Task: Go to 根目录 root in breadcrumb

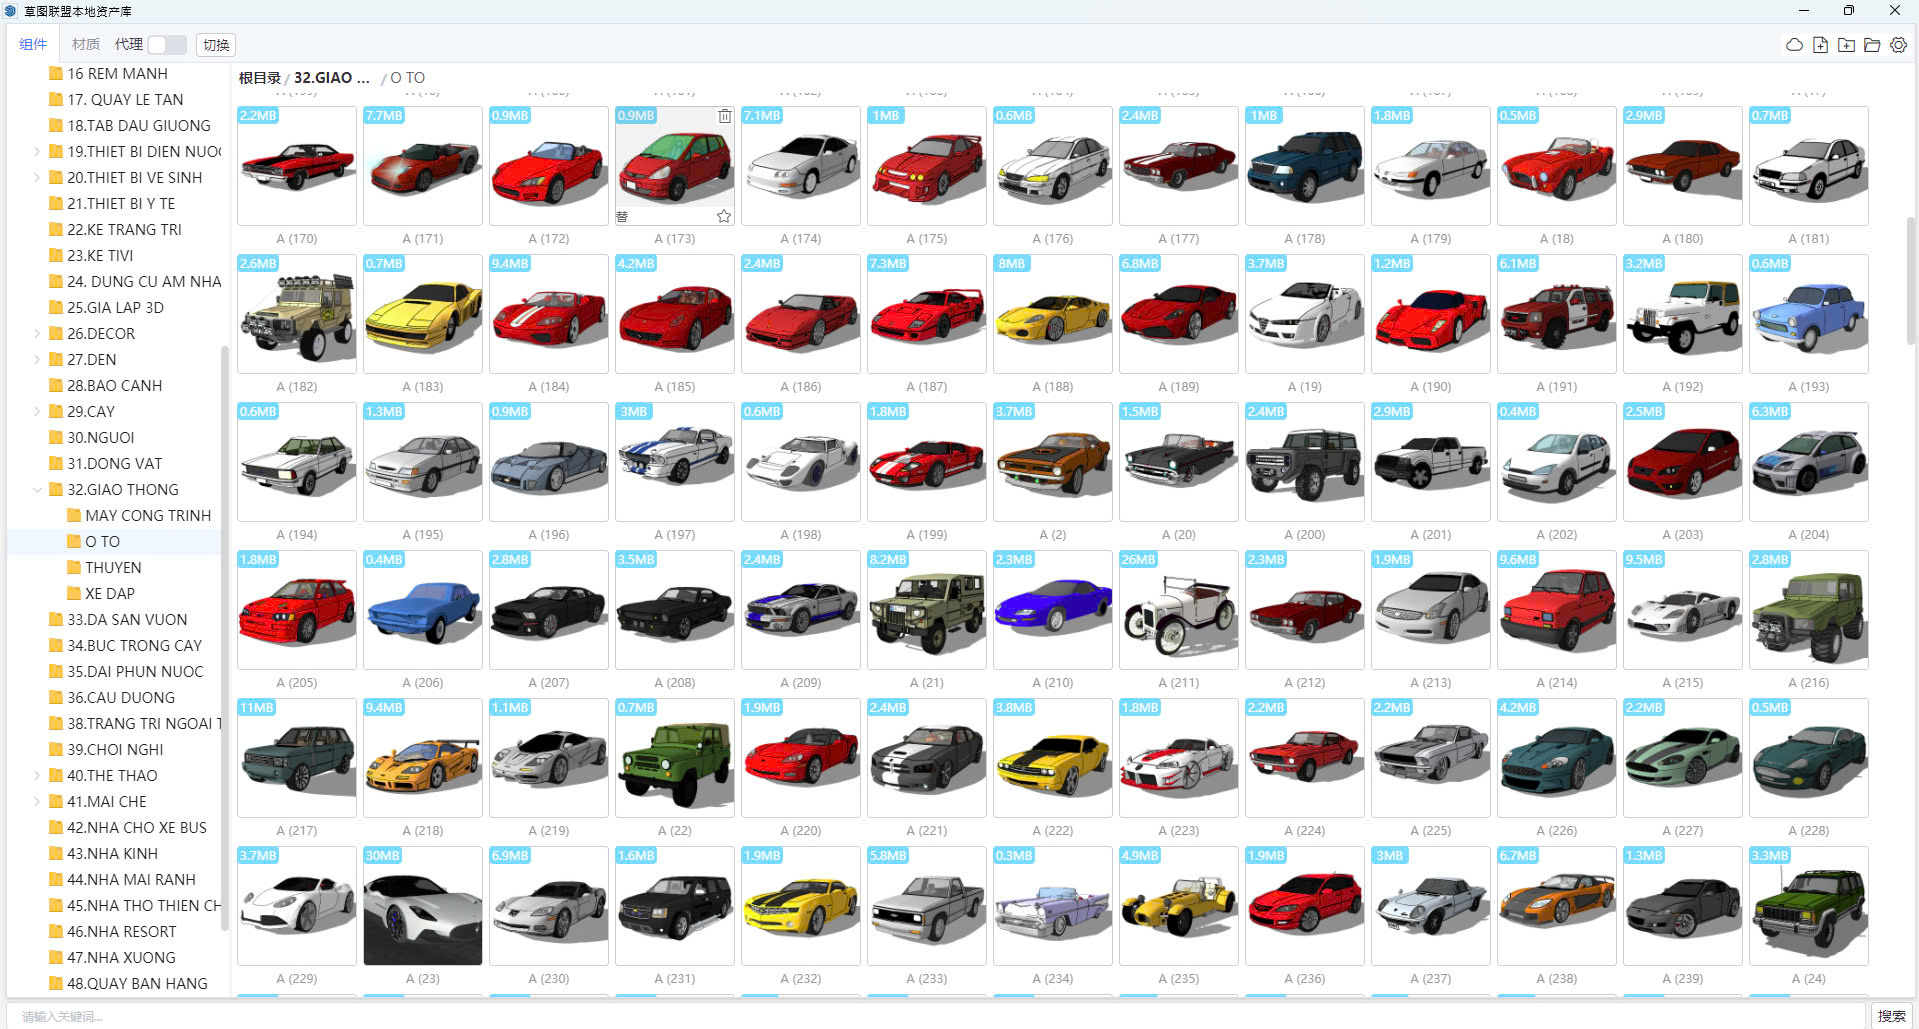Action: point(259,78)
